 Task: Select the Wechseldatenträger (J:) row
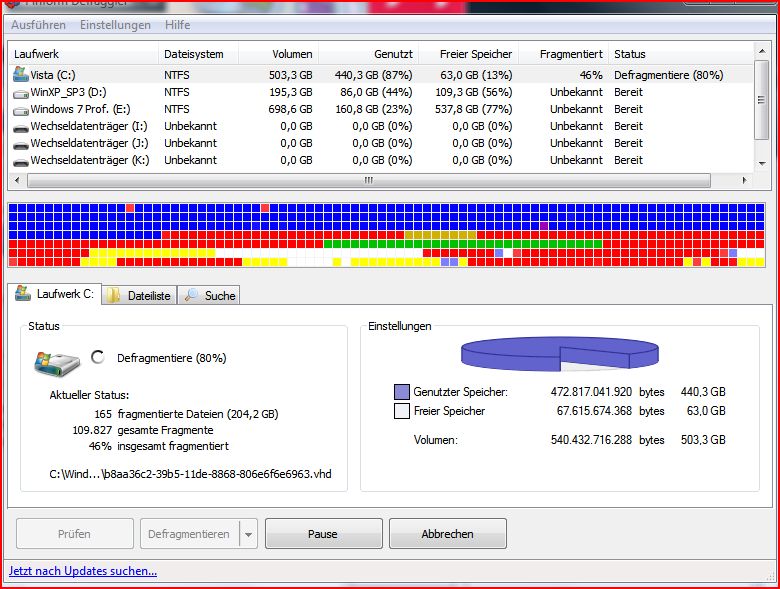[381, 143]
